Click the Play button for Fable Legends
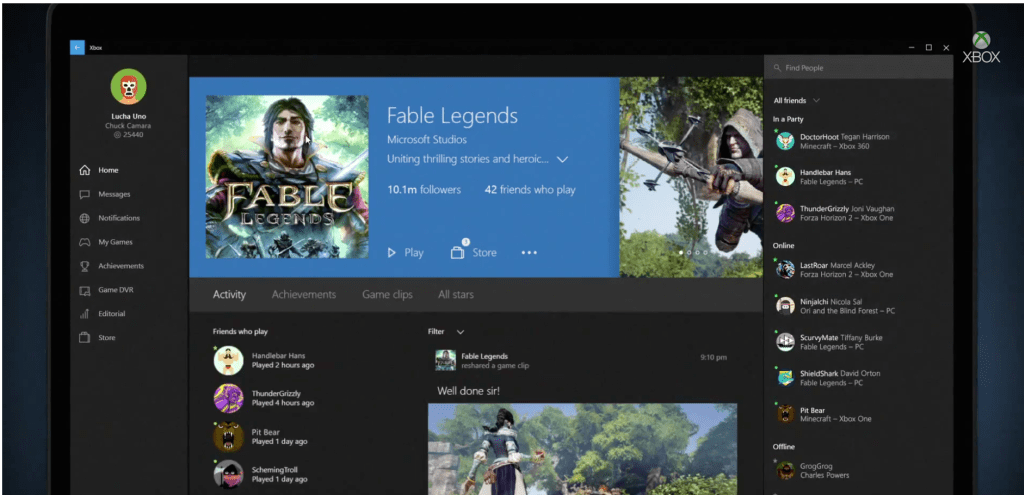The width and height of the screenshot is (1024, 495). 406,253
